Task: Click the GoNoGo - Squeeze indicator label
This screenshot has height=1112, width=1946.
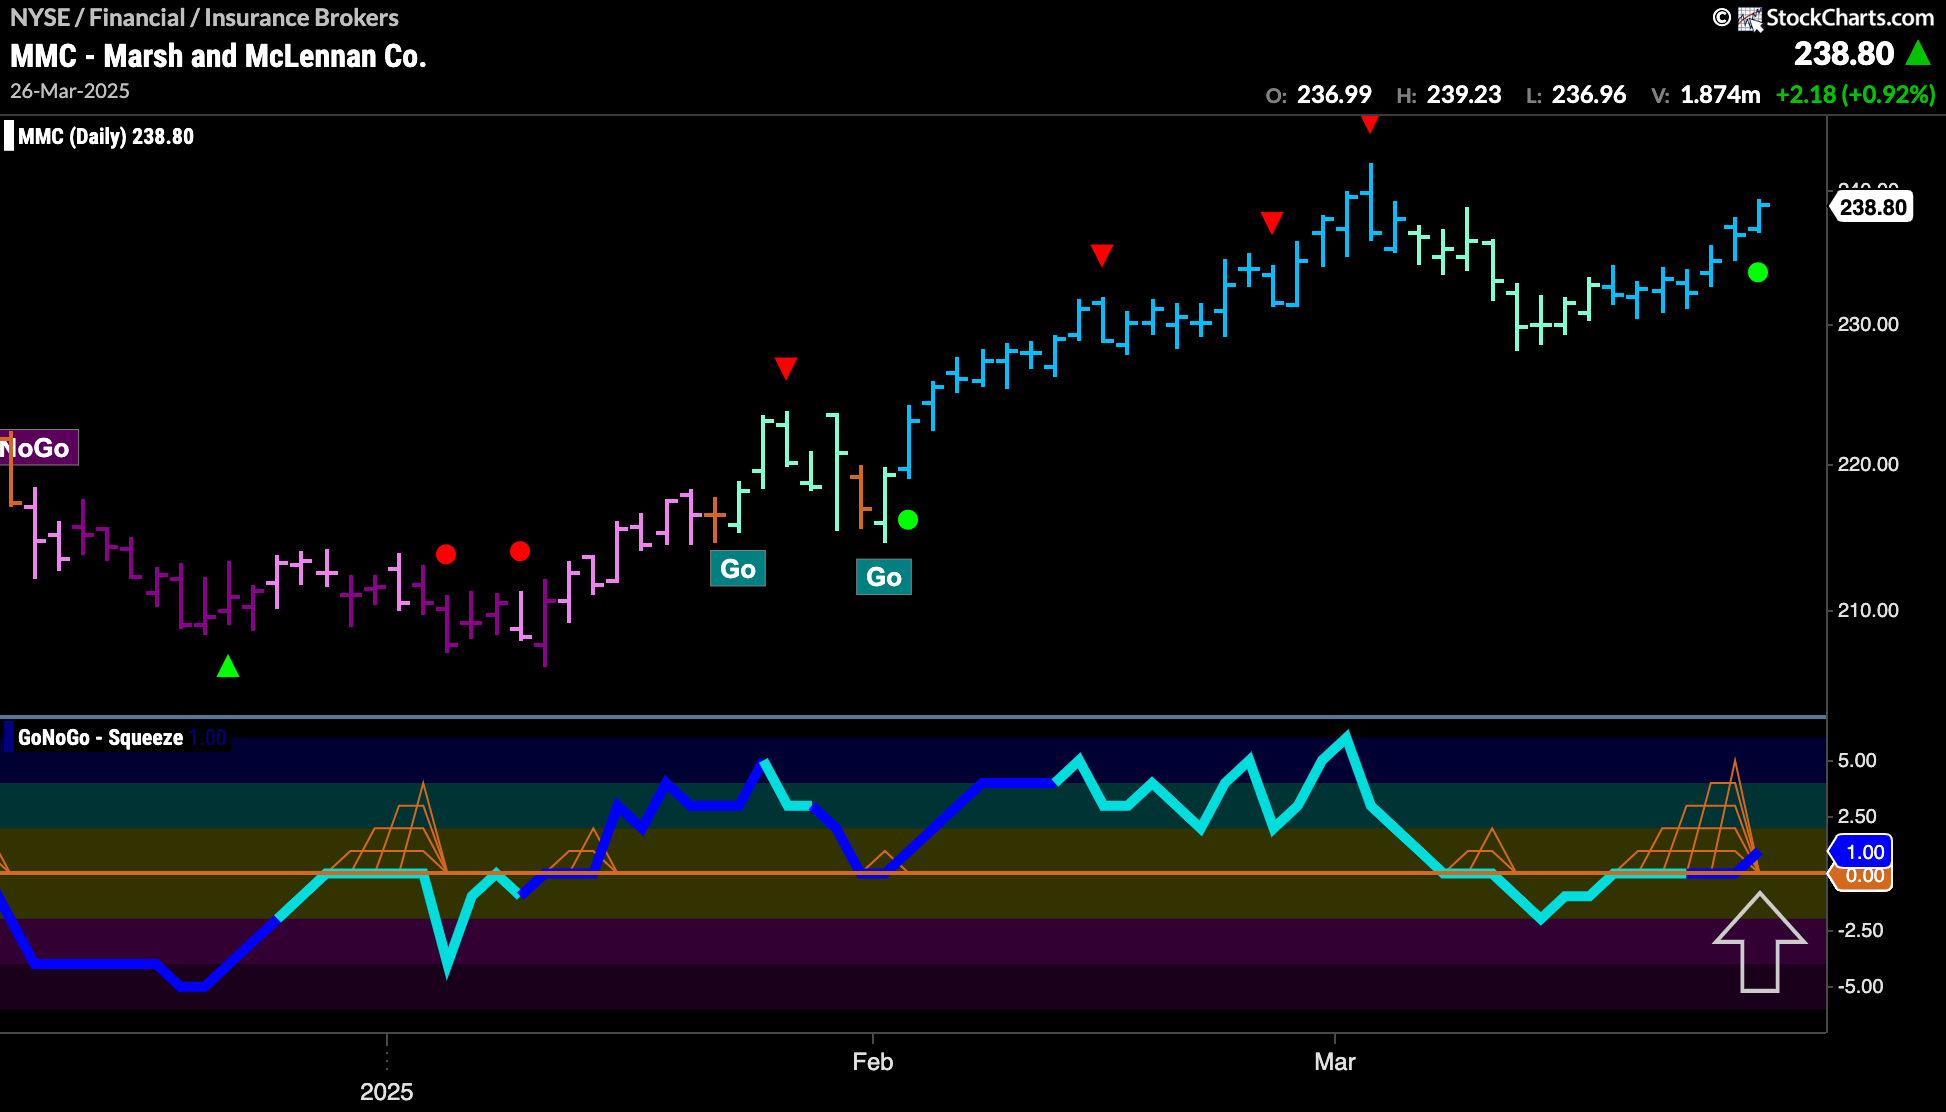Action: (x=100, y=738)
